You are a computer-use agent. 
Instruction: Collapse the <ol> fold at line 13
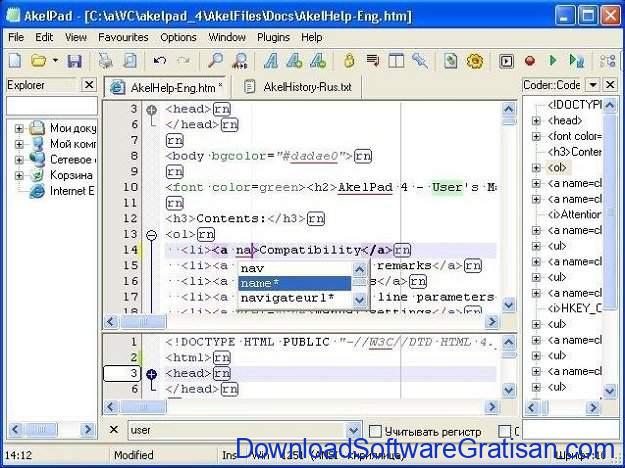(x=151, y=235)
